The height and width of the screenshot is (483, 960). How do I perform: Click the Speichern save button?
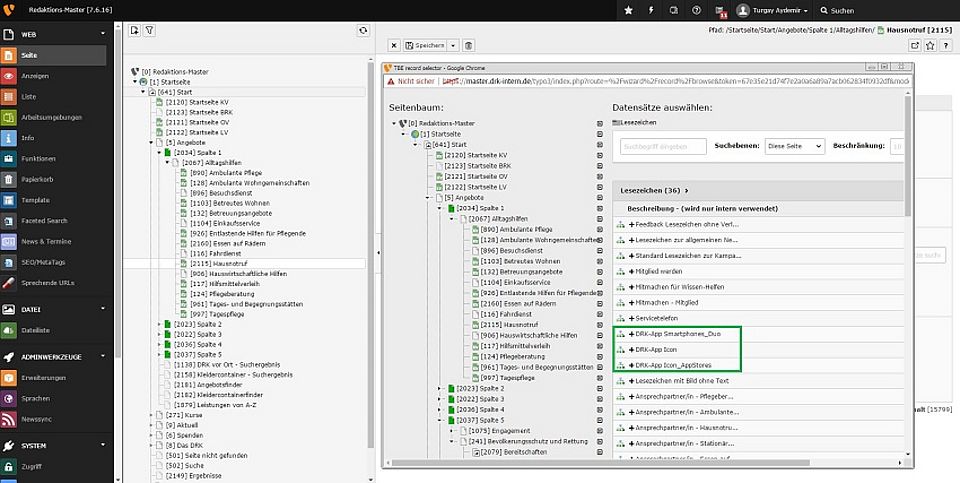click(426, 45)
